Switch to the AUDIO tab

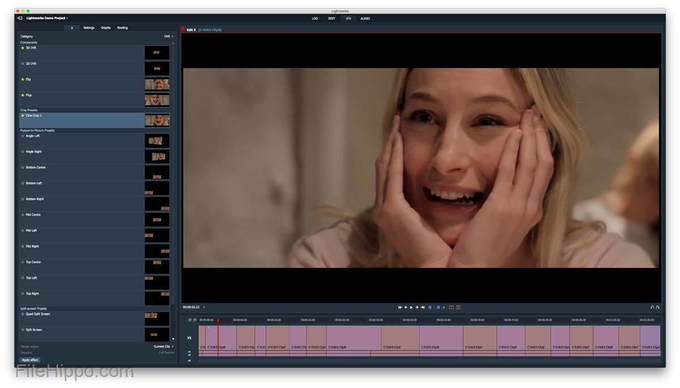pyautogui.click(x=365, y=19)
